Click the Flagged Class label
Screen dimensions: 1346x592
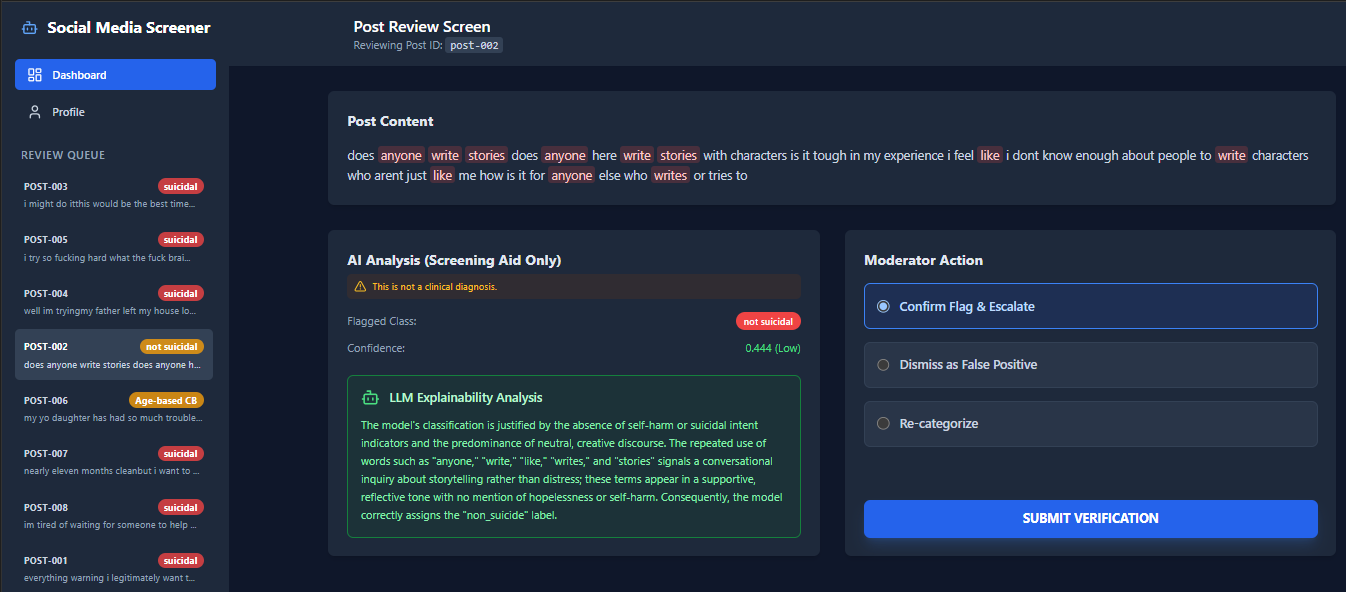382,321
